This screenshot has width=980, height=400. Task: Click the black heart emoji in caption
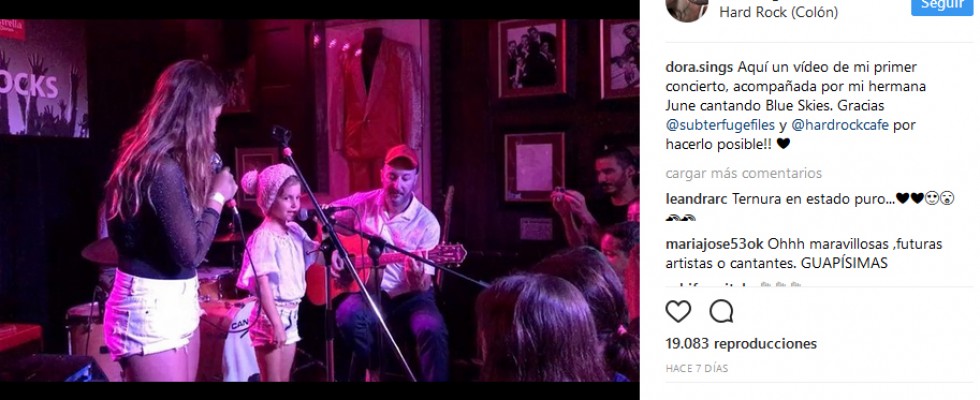coord(783,144)
